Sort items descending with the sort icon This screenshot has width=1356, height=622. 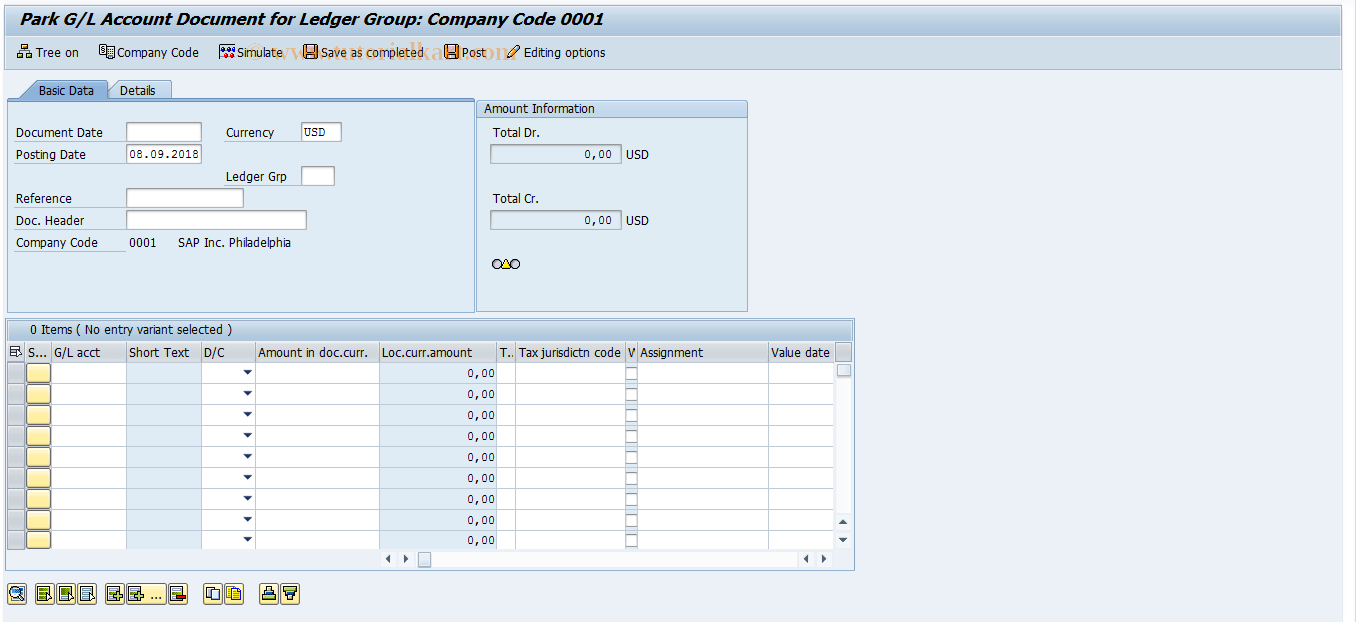click(290, 593)
